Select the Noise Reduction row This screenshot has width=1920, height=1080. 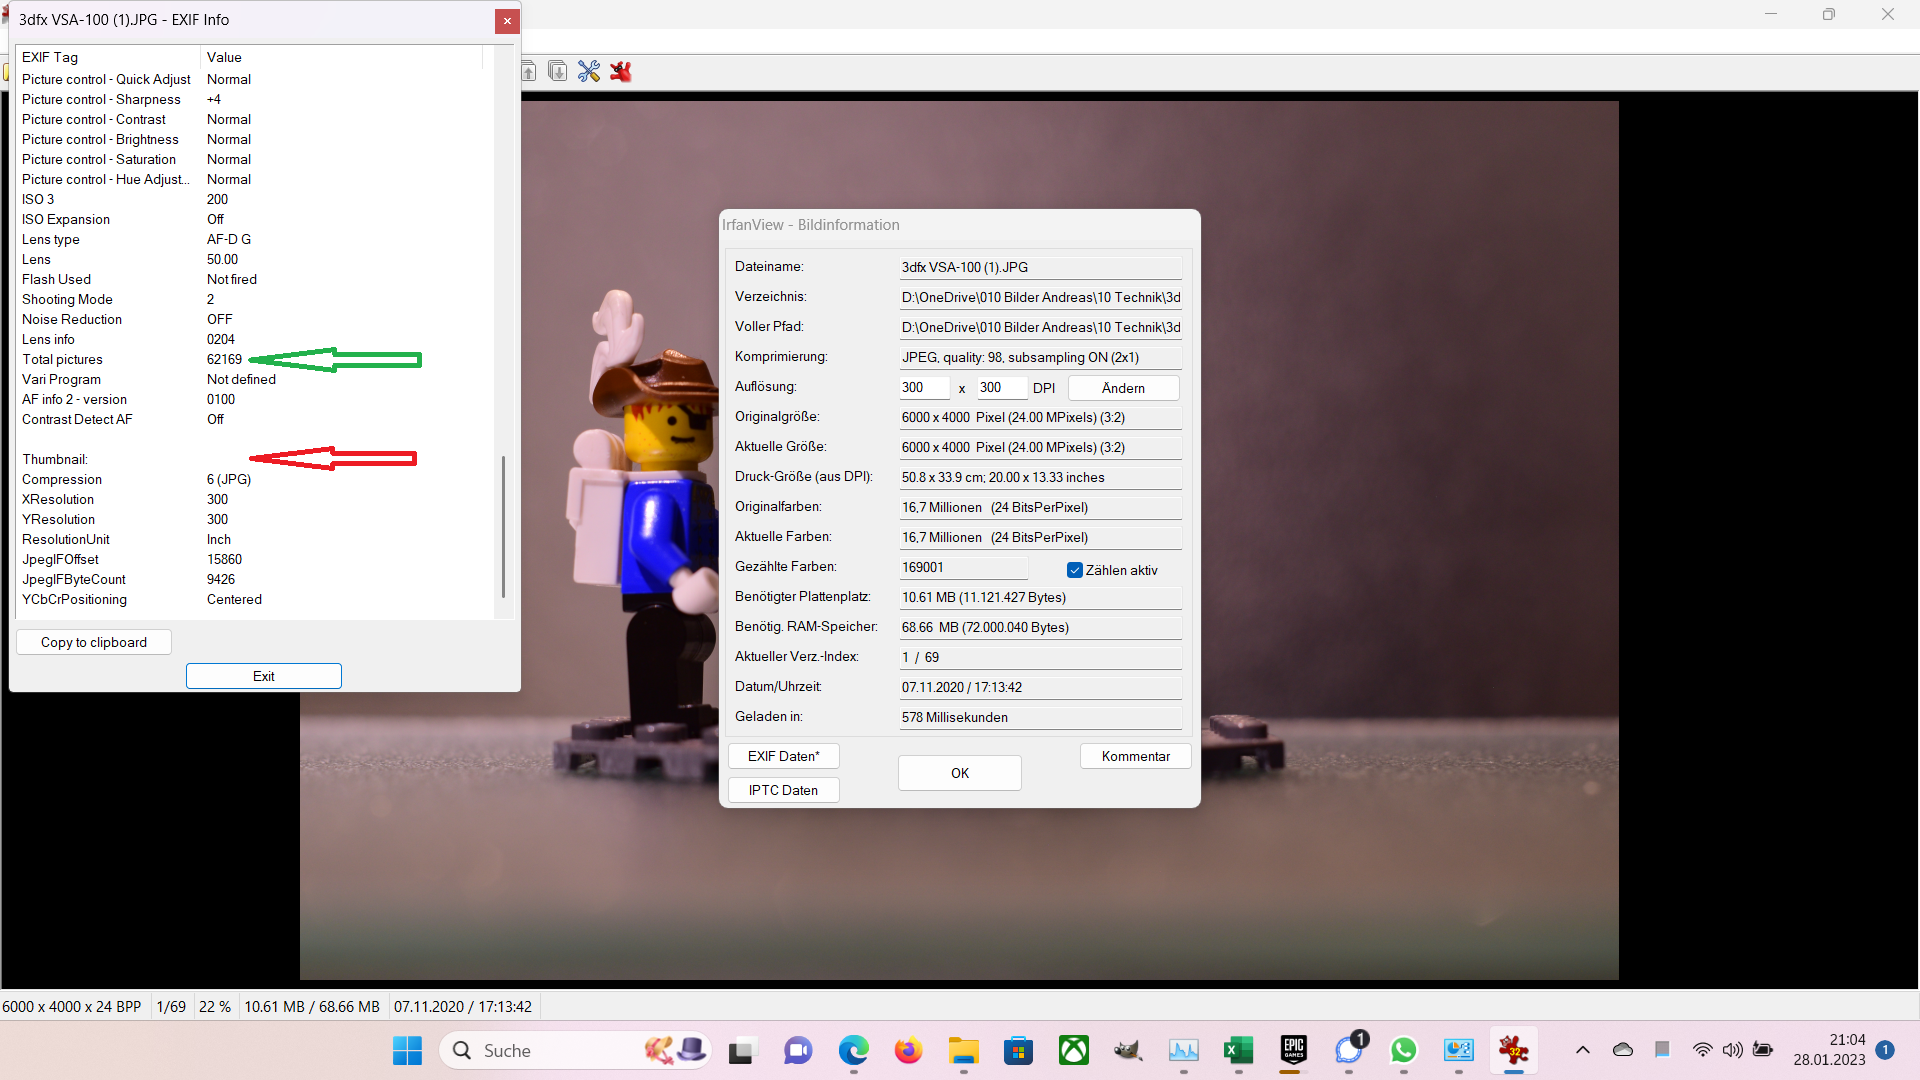(255, 319)
